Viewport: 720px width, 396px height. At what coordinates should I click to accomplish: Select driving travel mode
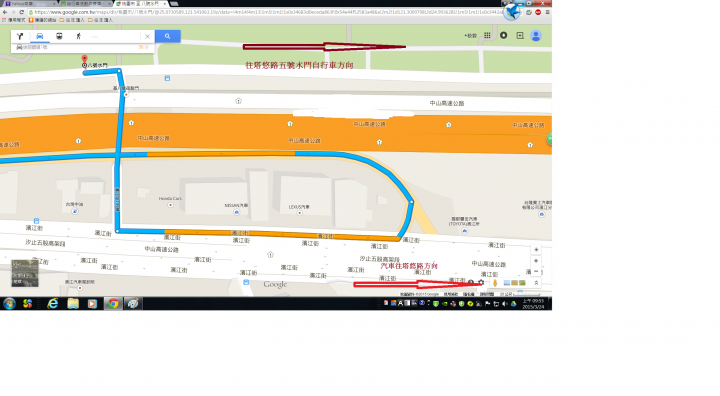tap(40, 36)
